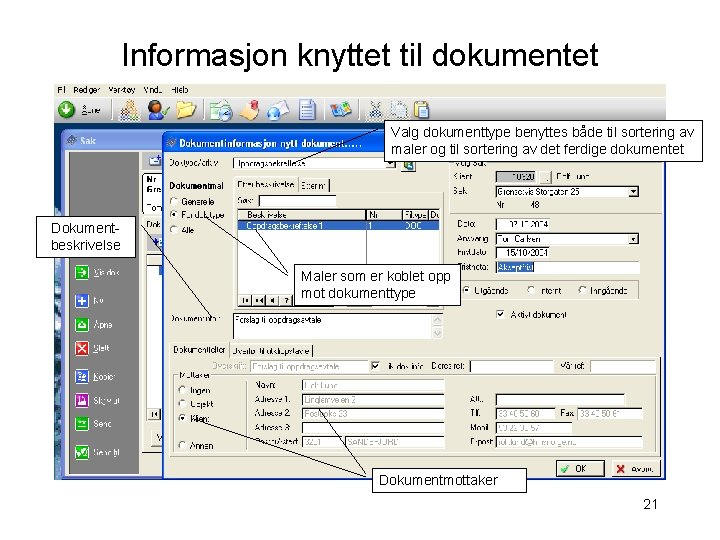Image resolution: width=720 pixels, height=540 pixels.
Task: Select the Generelle radio button
Action: click(x=174, y=202)
